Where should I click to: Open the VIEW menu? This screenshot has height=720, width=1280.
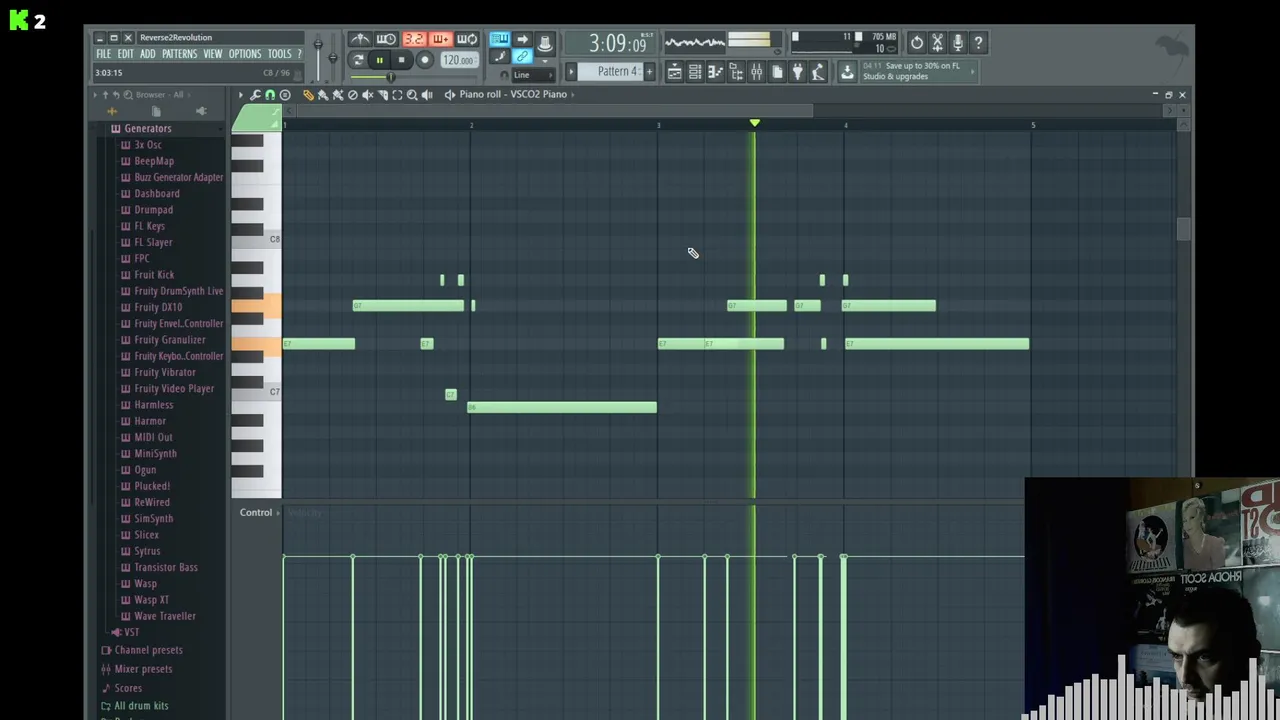(x=212, y=54)
